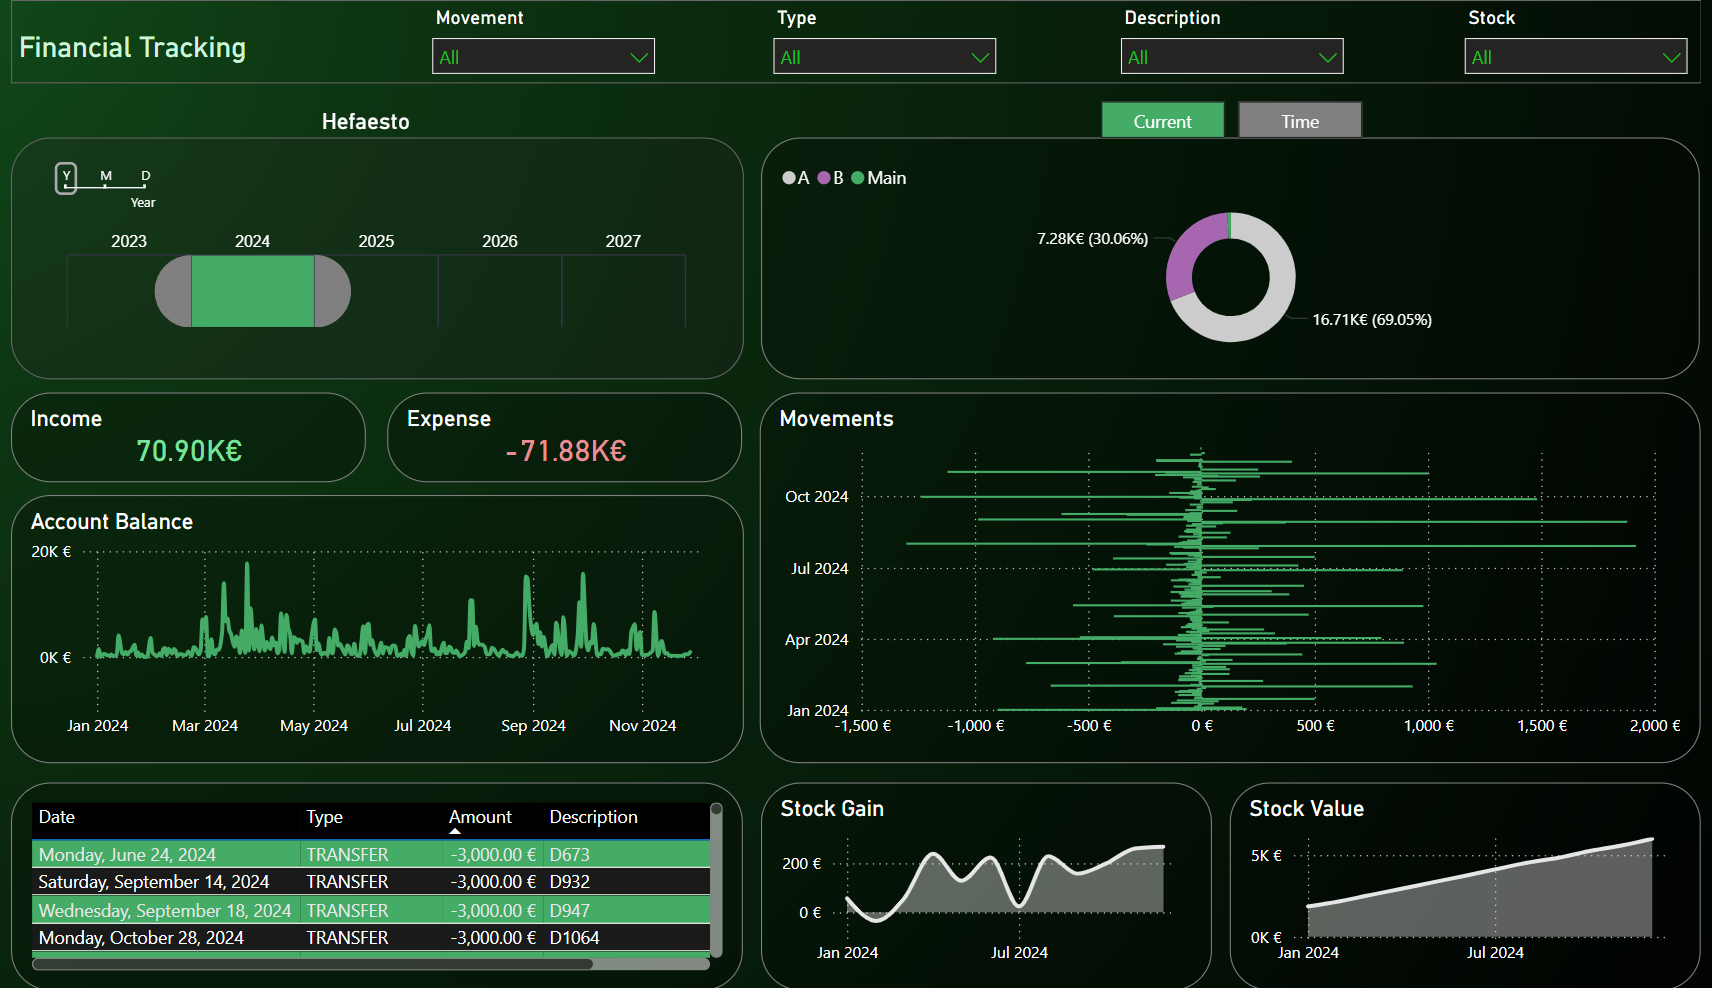Image resolution: width=1712 pixels, height=988 pixels.
Task: Click the Stock Gain chart title
Action: coord(832,809)
